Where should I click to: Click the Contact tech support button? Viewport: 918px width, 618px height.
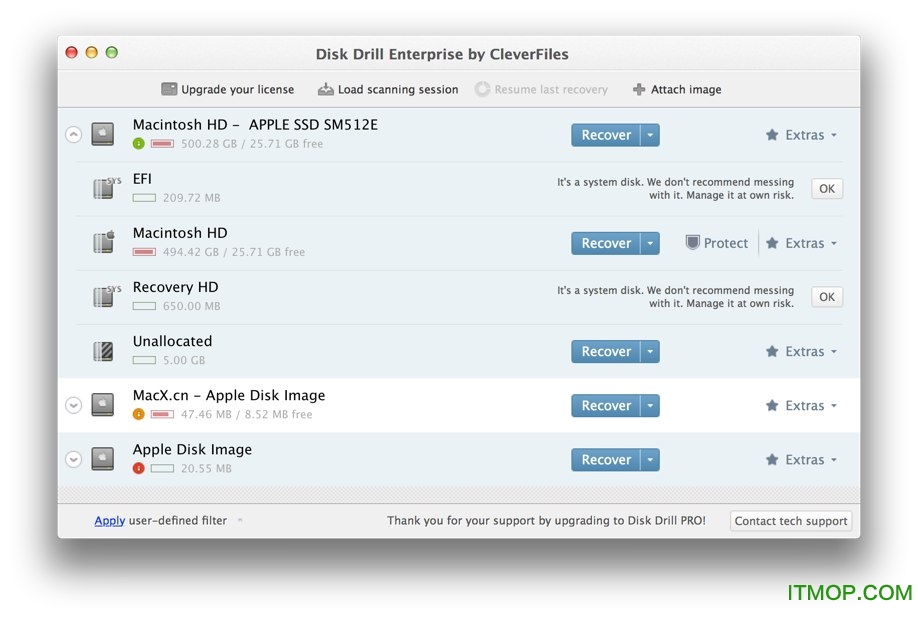click(x=790, y=520)
